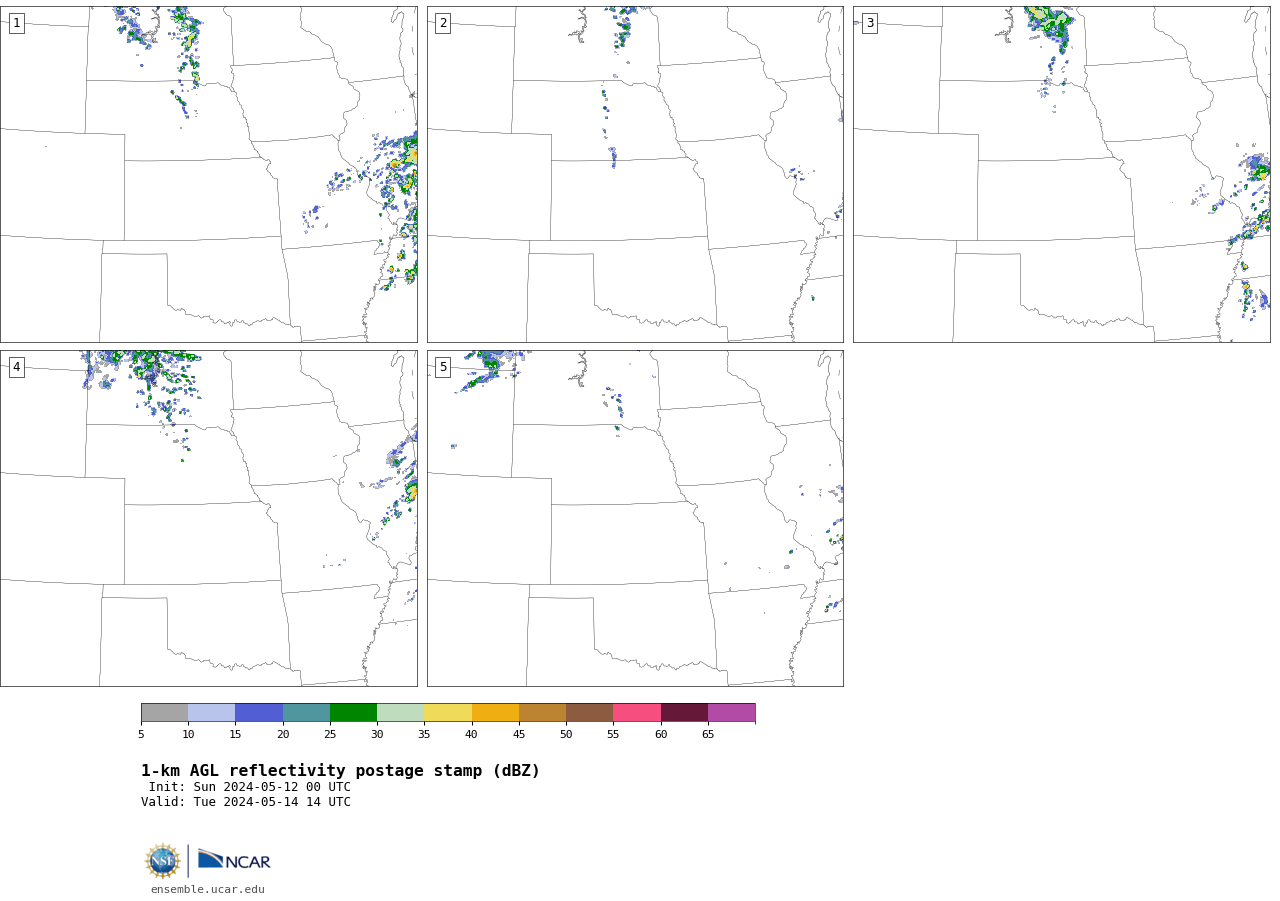Click the gray 5-10 dBZ color swatch
This screenshot has height=901, width=1280.
(164, 712)
